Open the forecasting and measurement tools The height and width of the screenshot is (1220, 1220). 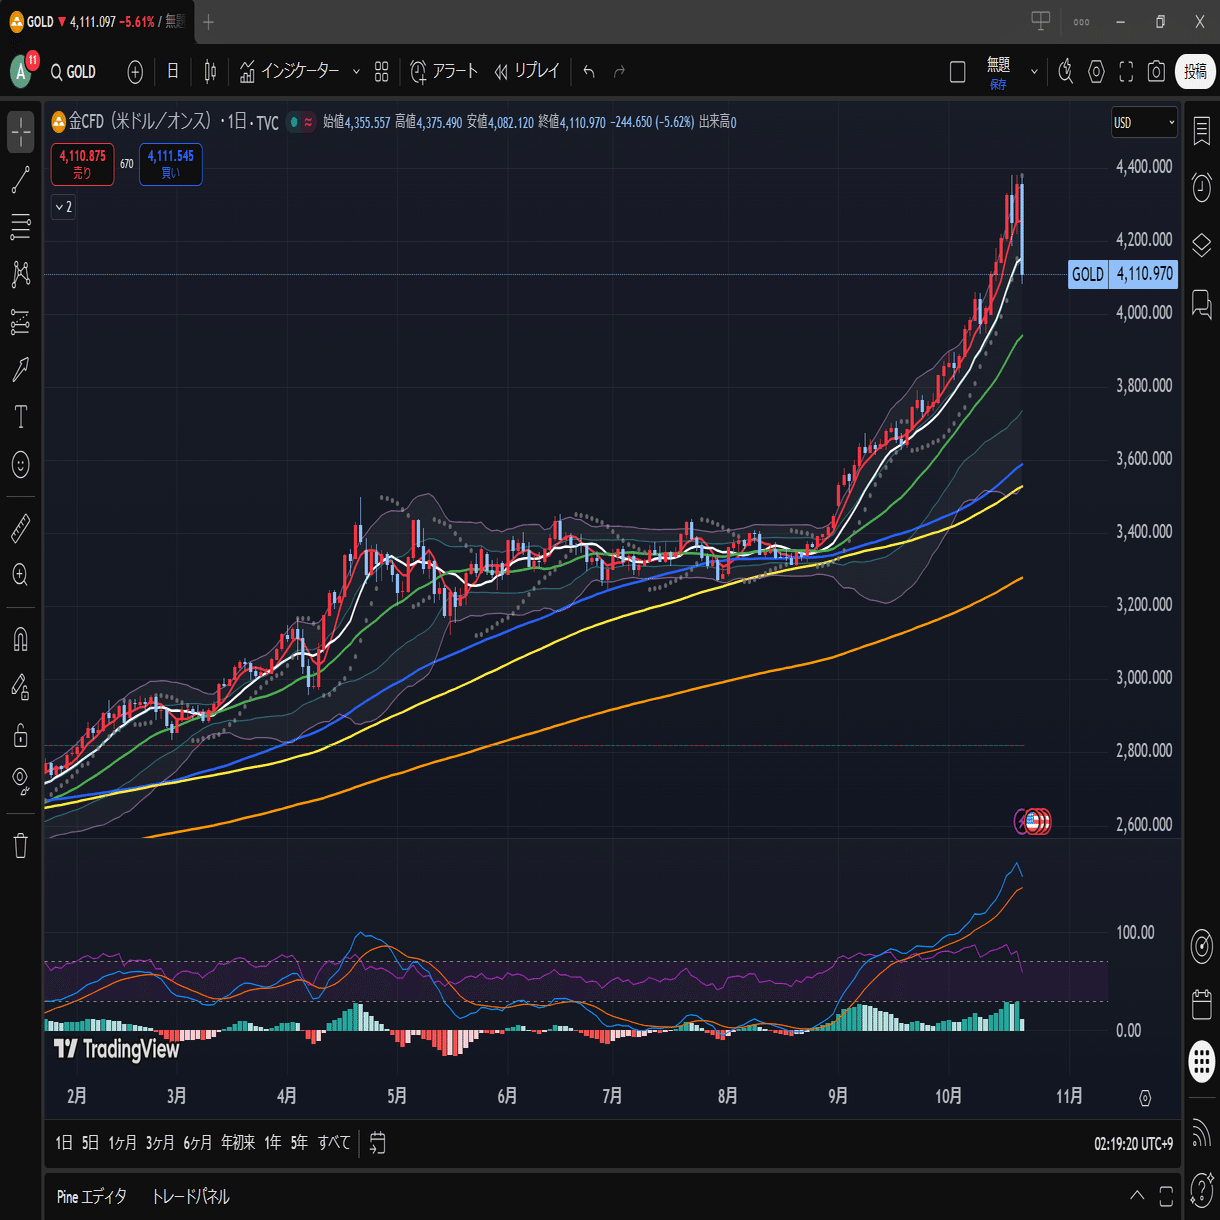pos(21,322)
